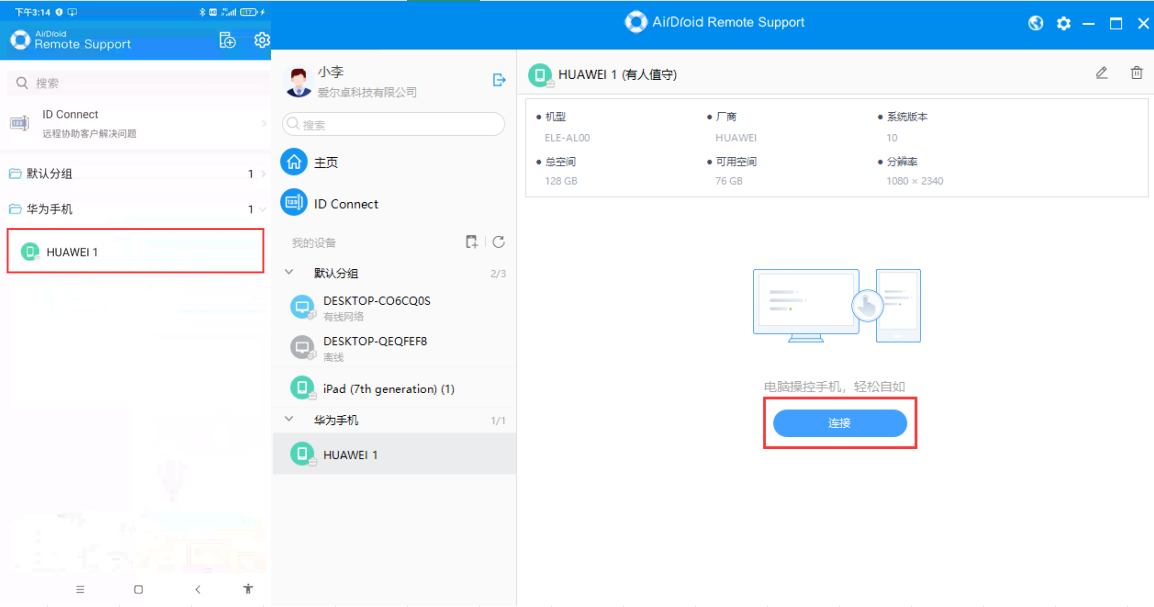Viewport: 1154px width, 607px height.
Task: Click ELE-AL00 model value
Action: click(567, 138)
